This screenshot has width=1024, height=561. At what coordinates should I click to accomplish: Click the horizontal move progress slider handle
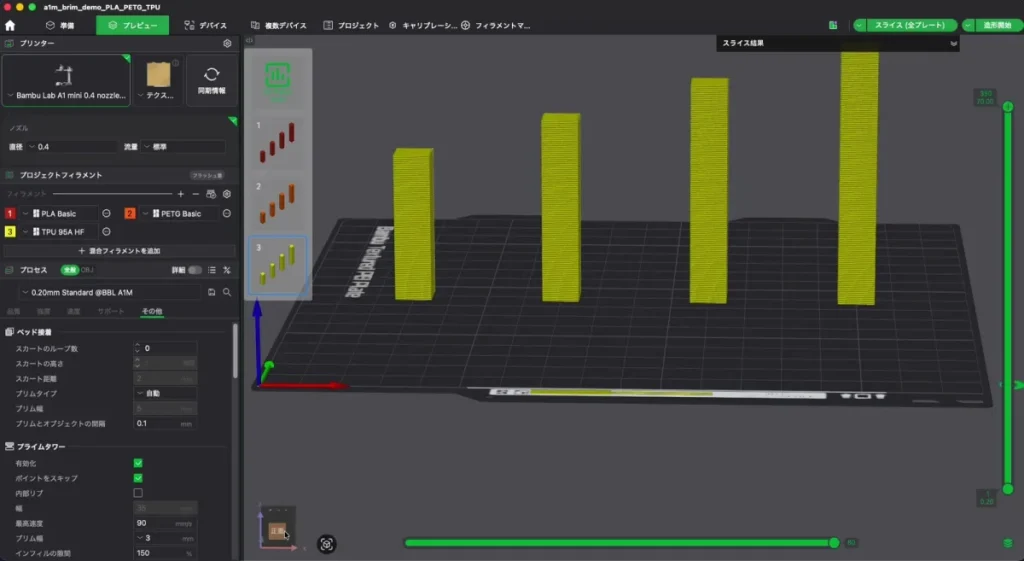click(834, 543)
